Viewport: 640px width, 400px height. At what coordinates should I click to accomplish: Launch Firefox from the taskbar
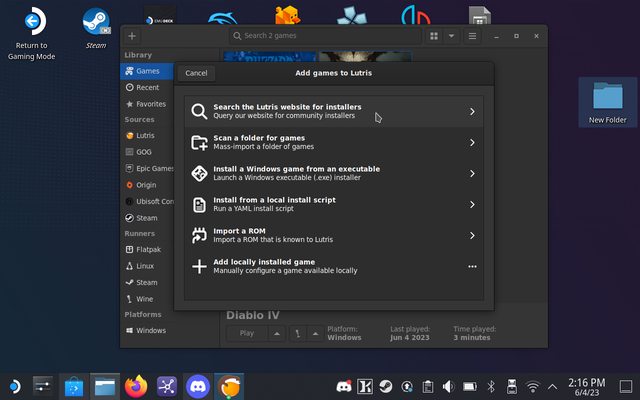pos(137,385)
